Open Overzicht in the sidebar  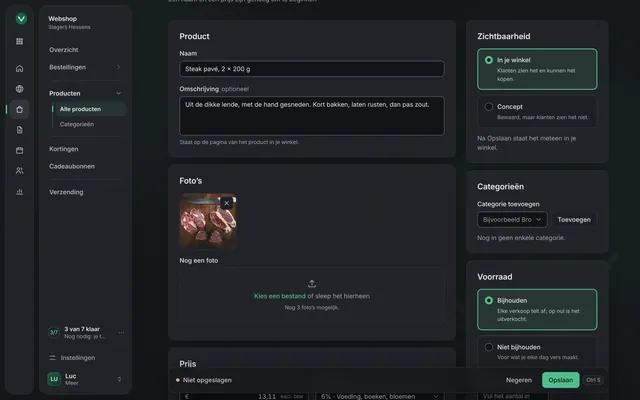pyautogui.click(x=64, y=50)
